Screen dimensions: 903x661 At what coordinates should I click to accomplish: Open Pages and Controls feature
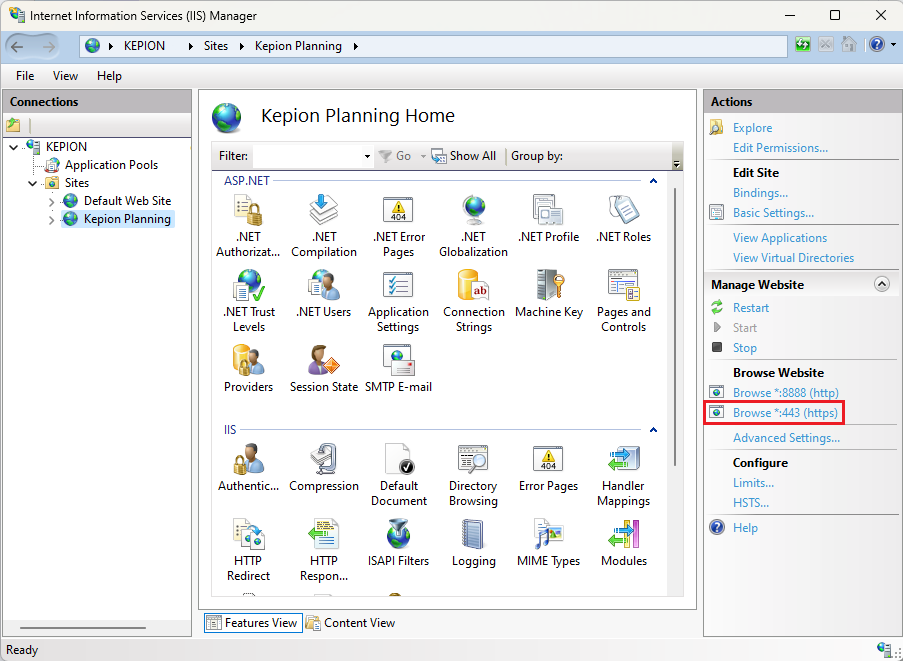624,301
